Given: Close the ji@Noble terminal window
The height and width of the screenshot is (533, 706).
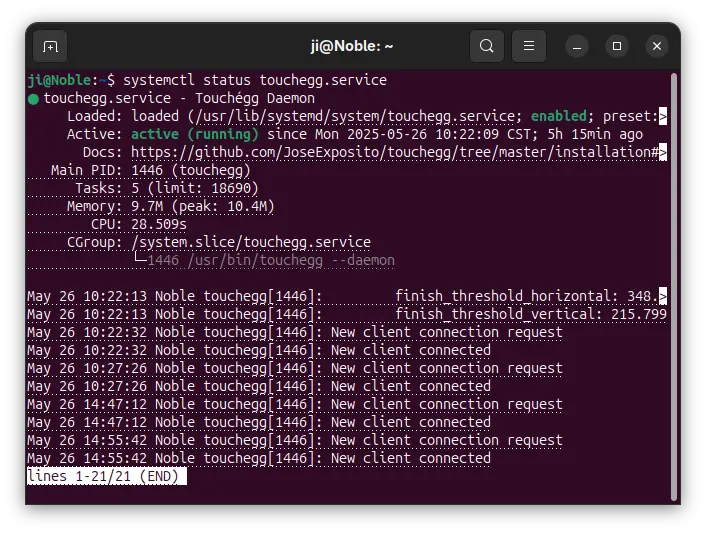Looking at the screenshot, I should [x=657, y=46].
